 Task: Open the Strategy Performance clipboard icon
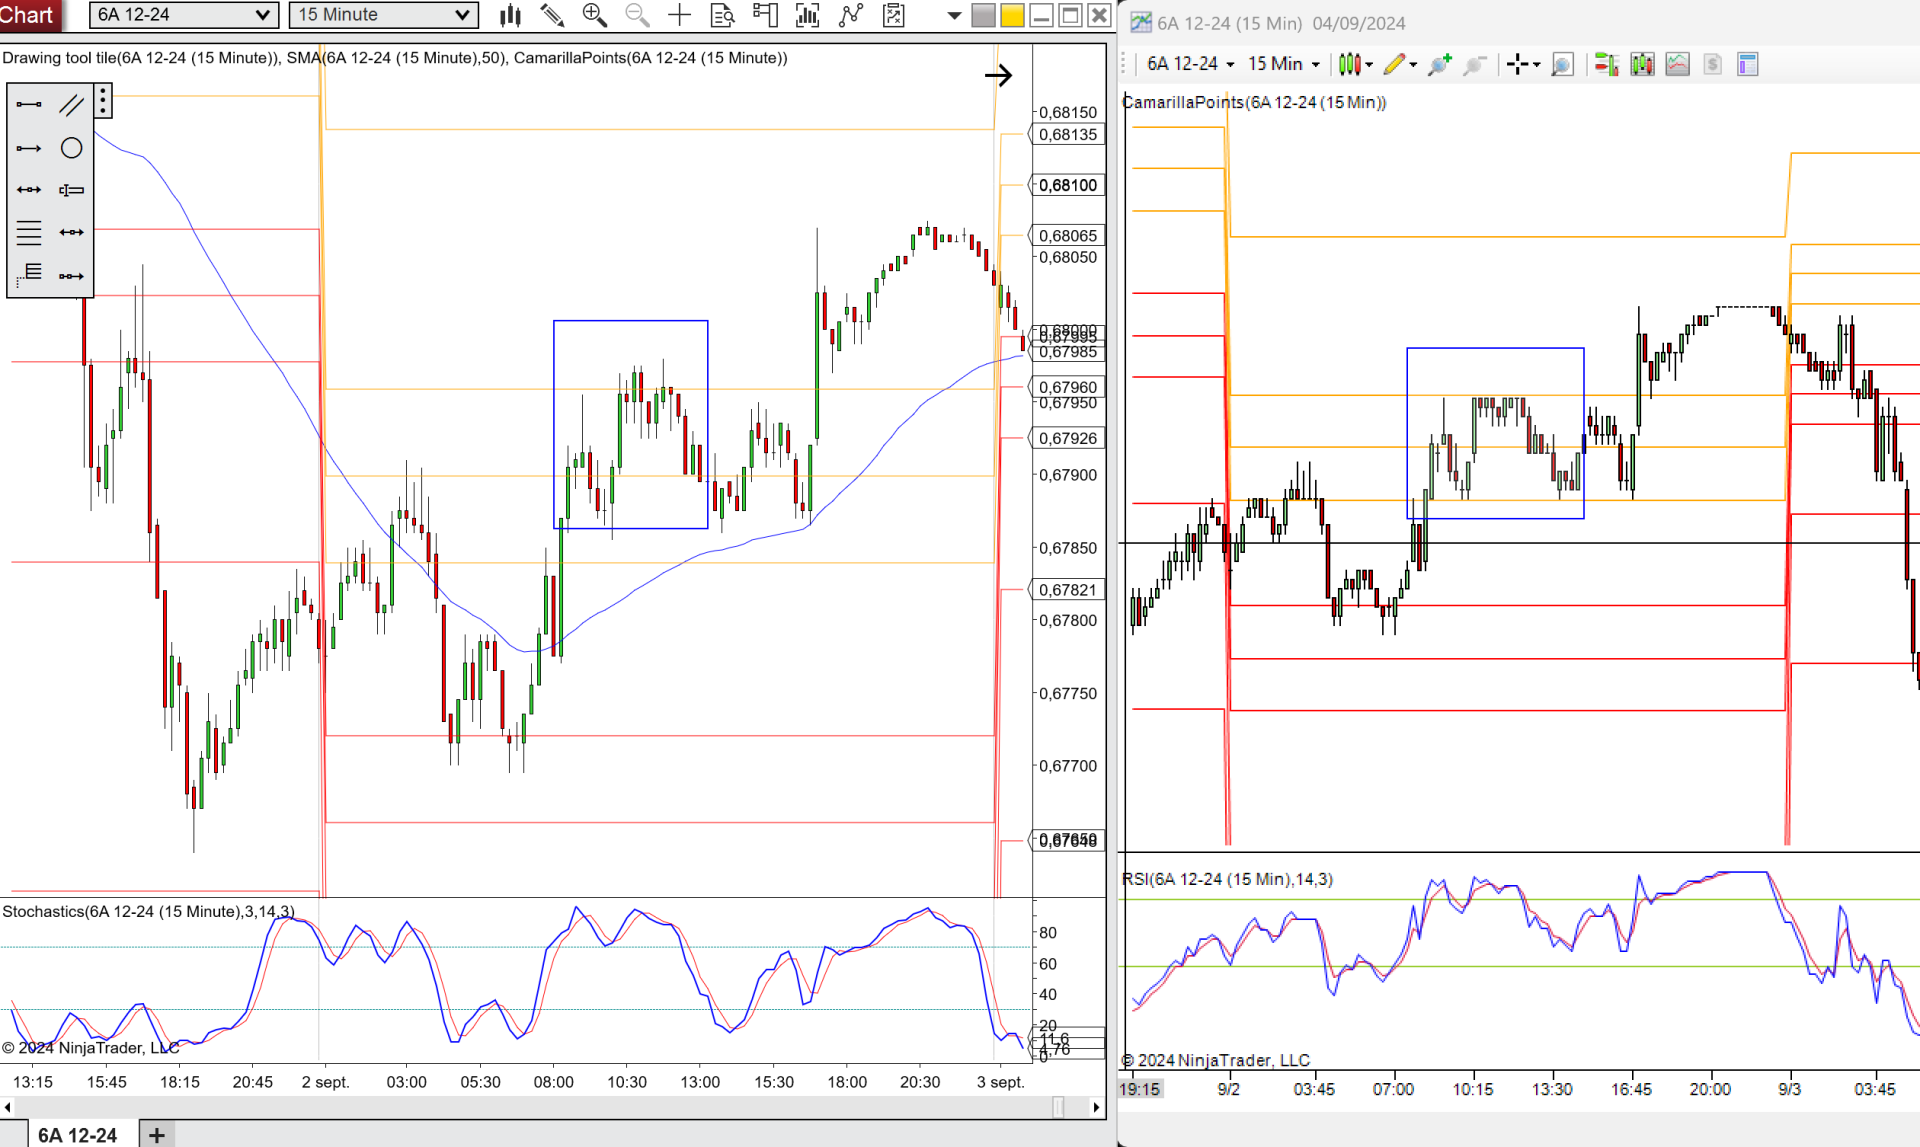(x=894, y=15)
